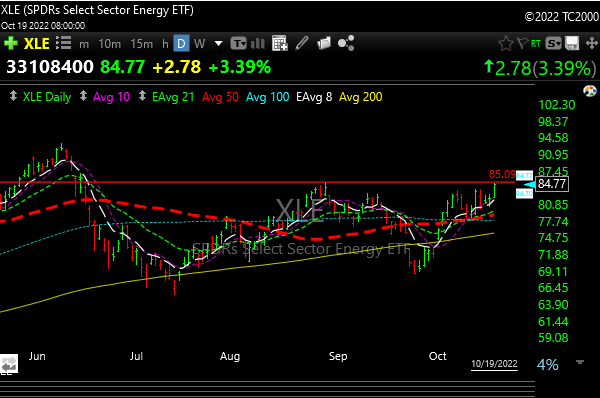This screenshot has width=600, height=398.
Task: Open the symbol list icon beside XLE
Action: pyautogui.click(x=64, y=43)
